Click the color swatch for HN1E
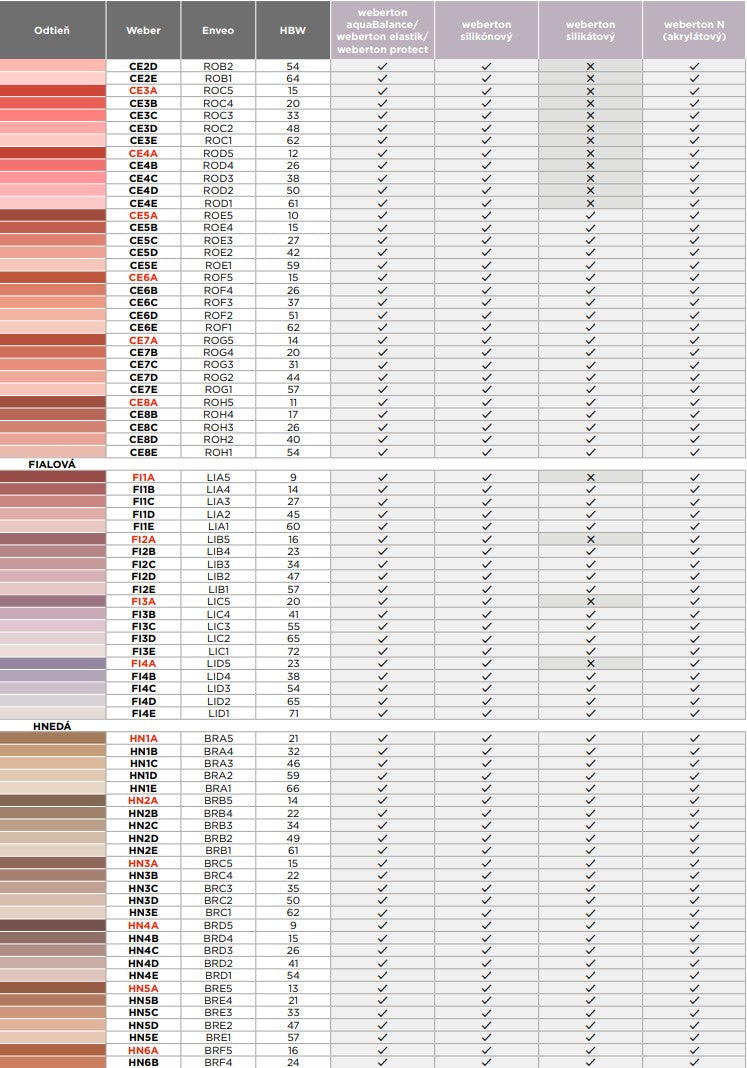Screen dimensions: 747x1068 point(53,788)
